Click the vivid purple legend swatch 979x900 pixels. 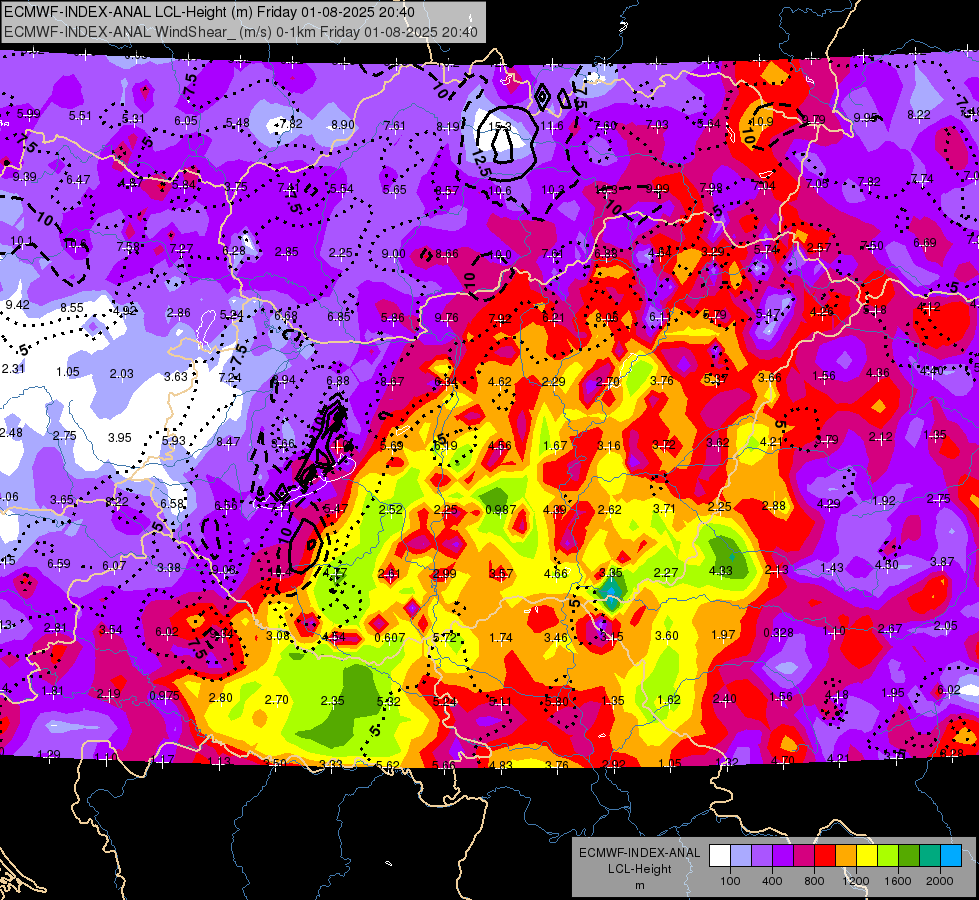click(x=783, y=856)
